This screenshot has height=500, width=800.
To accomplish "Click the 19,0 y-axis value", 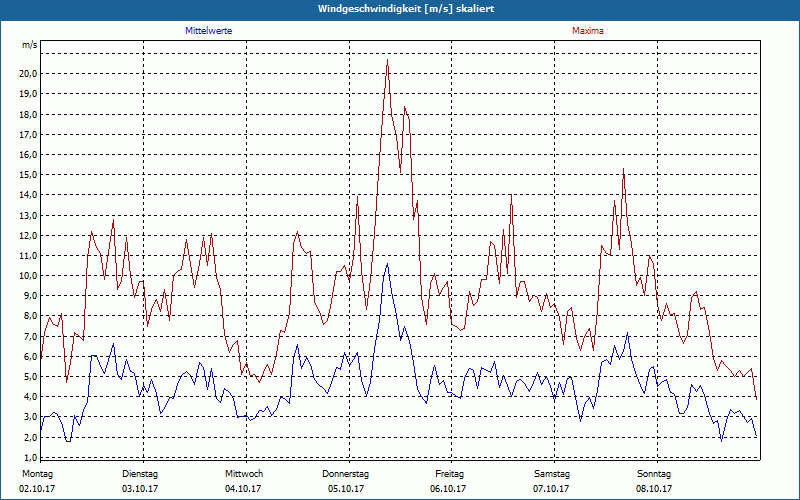I will pyautogui.click(x=28, y=94).
